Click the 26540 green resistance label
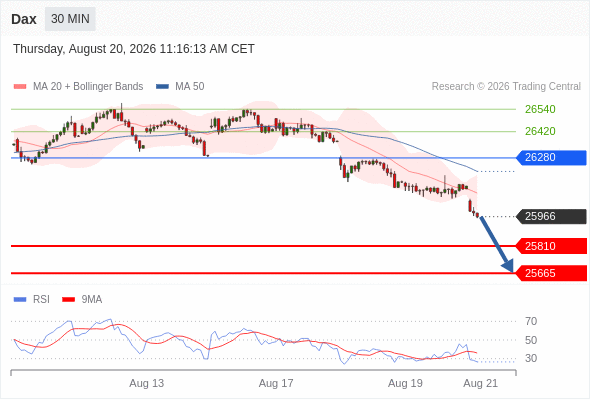The image size is (590, 400). click(x=540, y=110)
